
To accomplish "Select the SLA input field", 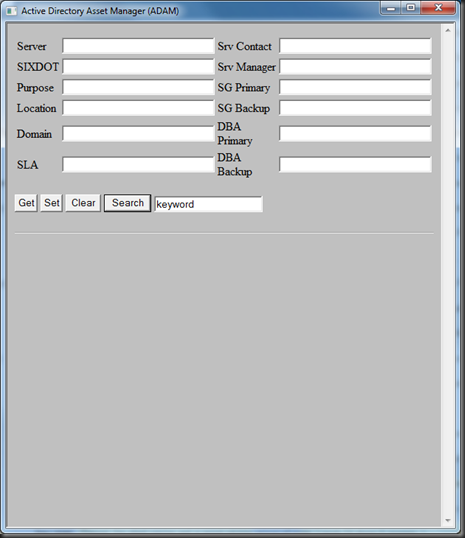I will pyautogui.click(x=138, y=164).
